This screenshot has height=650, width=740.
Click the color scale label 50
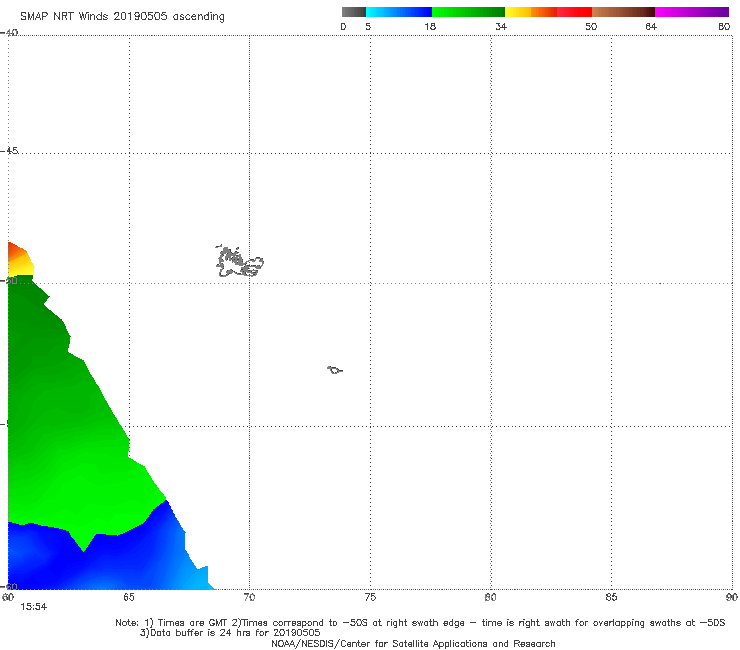click(x=591, y=27)
